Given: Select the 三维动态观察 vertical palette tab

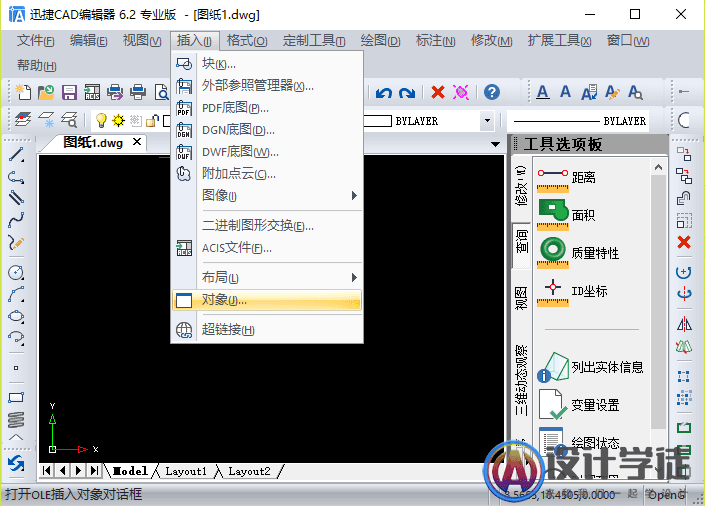Looking at the screenshot, I should pyautogui.click(x=521, y=381).
